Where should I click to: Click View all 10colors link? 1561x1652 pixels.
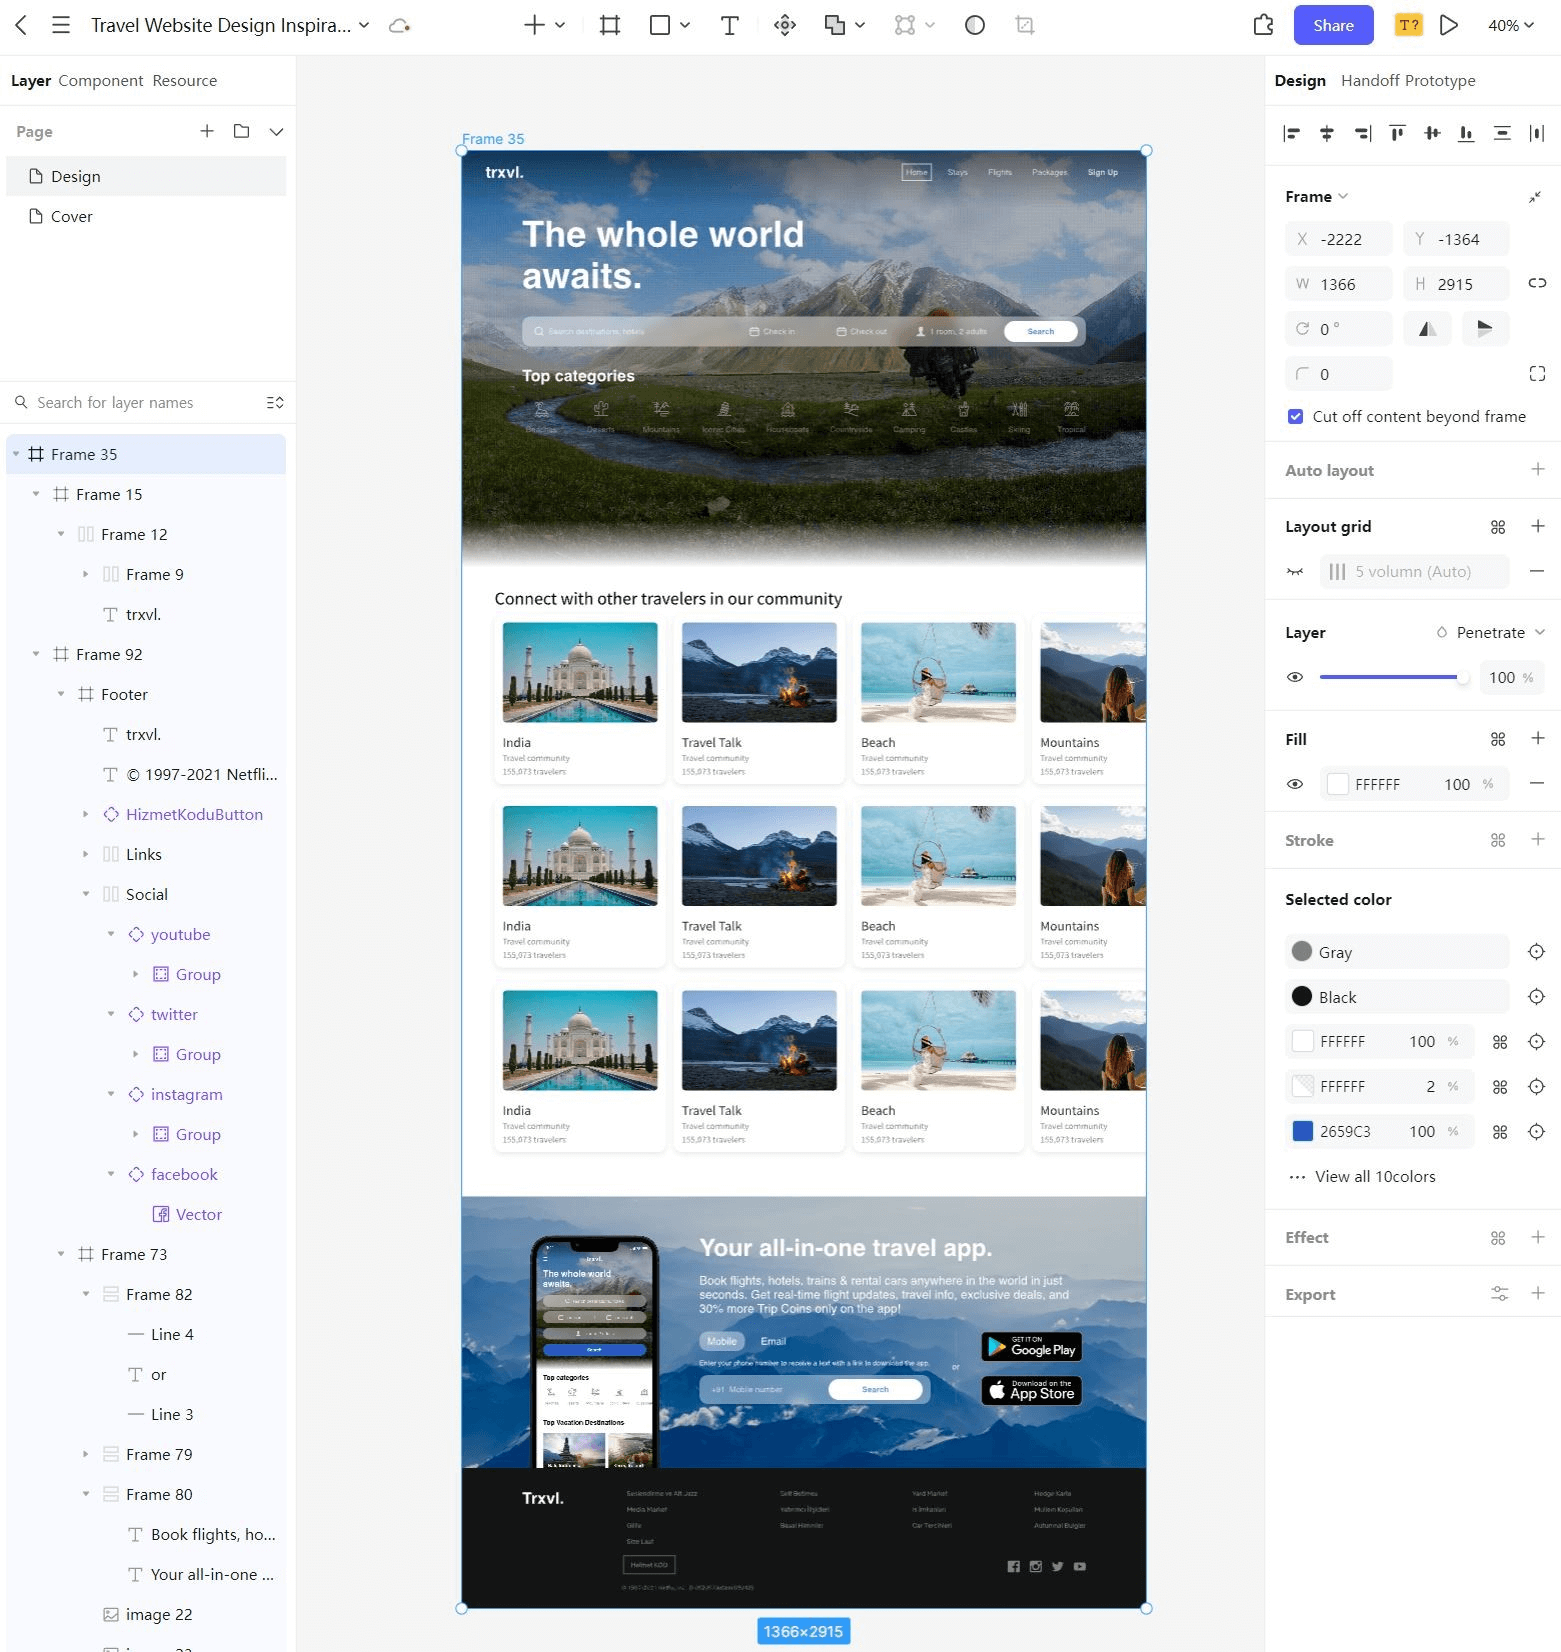tap(1375, 1176)
